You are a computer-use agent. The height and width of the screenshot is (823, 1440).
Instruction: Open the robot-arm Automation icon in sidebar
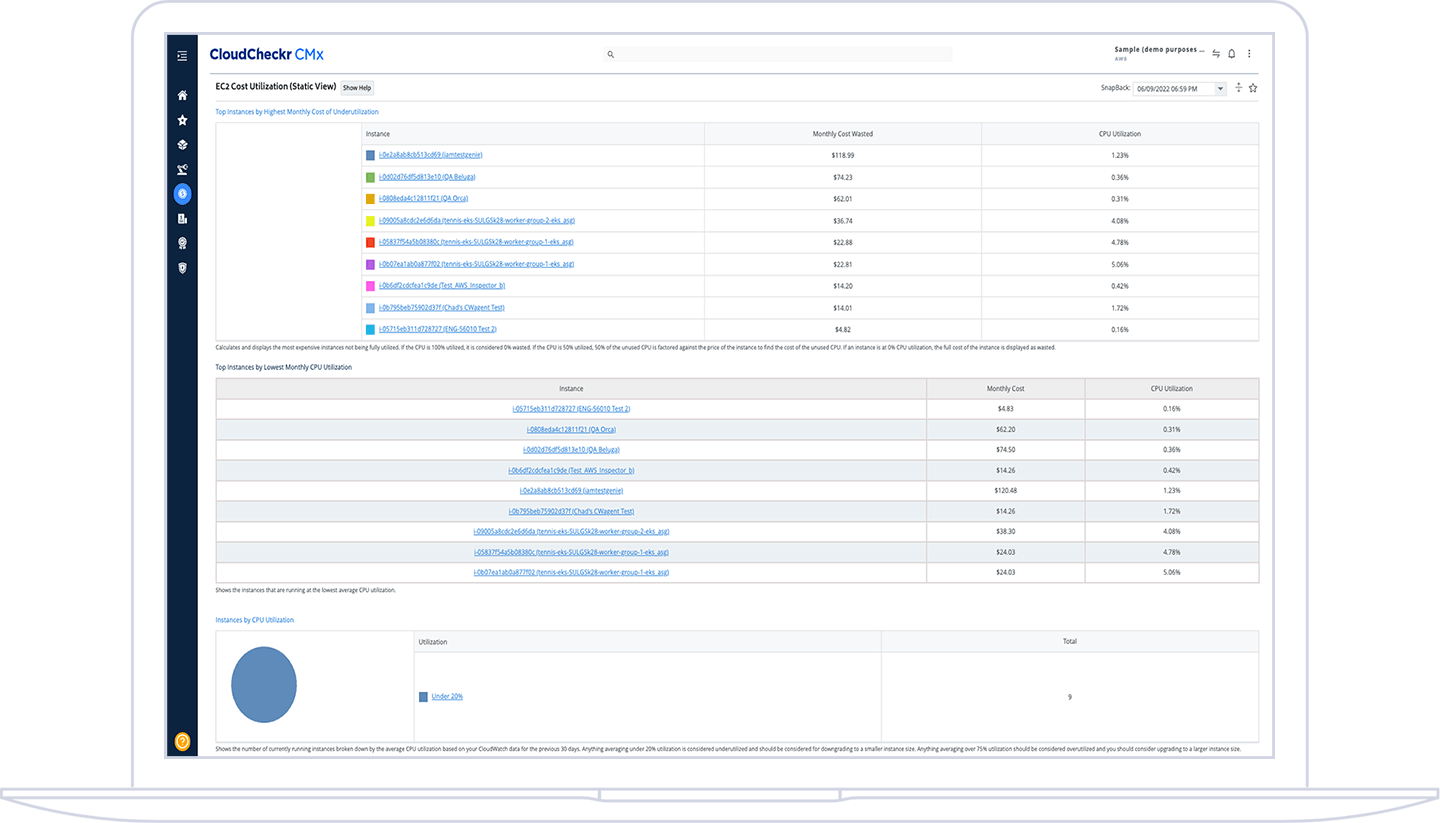point(182,169)
